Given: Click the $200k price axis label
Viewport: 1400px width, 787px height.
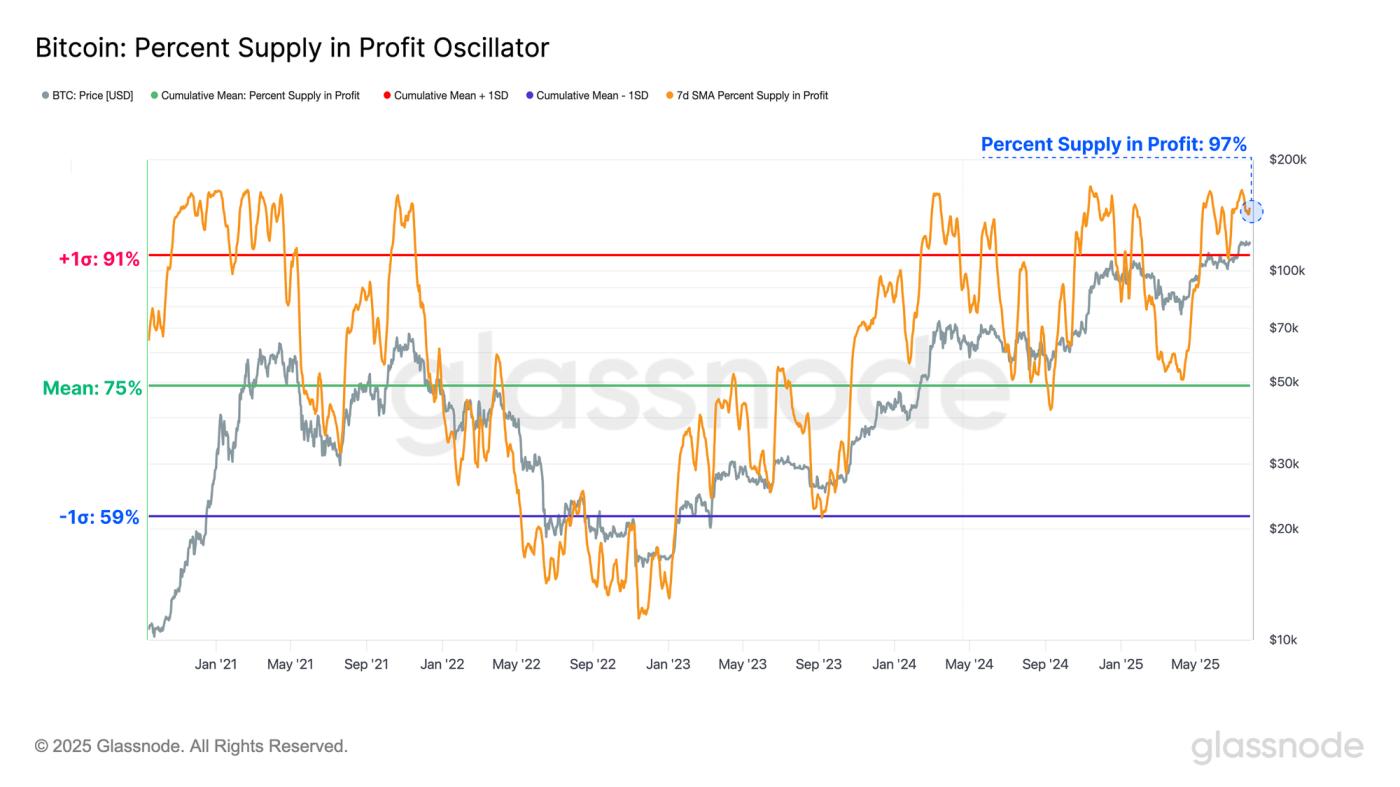Looking at the screenshot, I should click(1288, 159).
